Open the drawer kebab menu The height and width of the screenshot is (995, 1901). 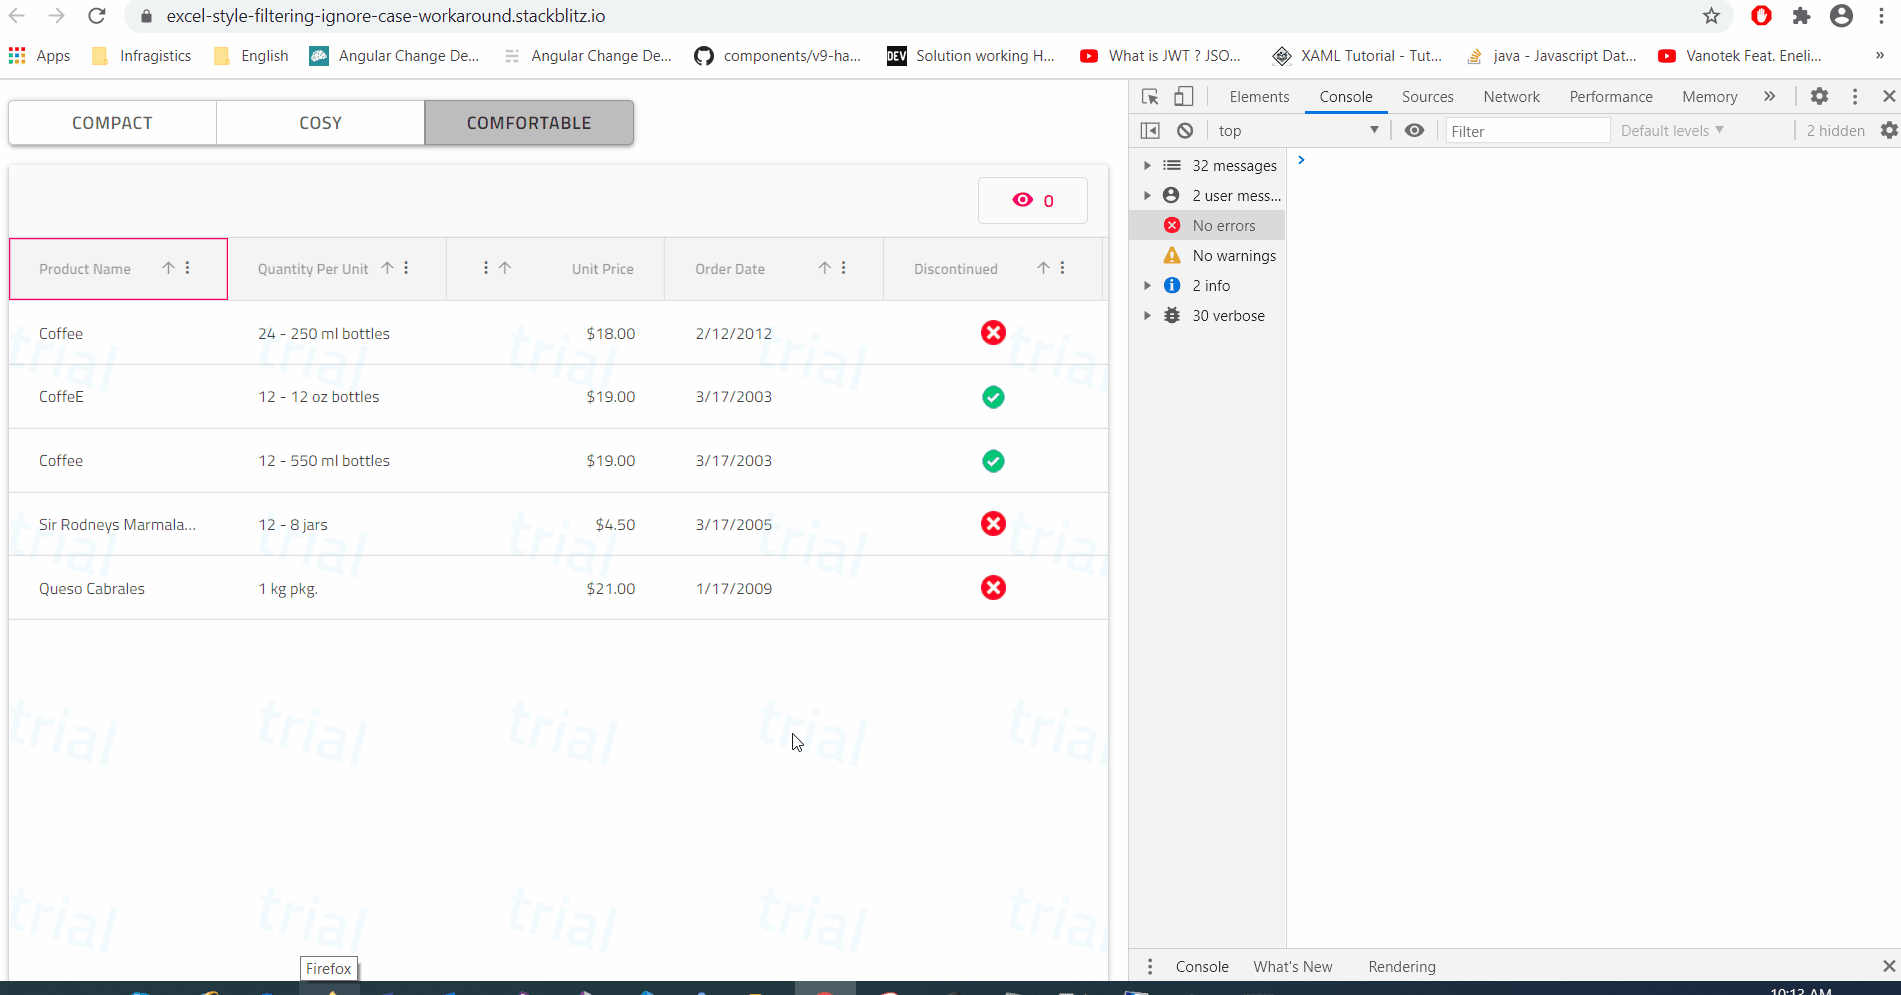[1150, 967]
